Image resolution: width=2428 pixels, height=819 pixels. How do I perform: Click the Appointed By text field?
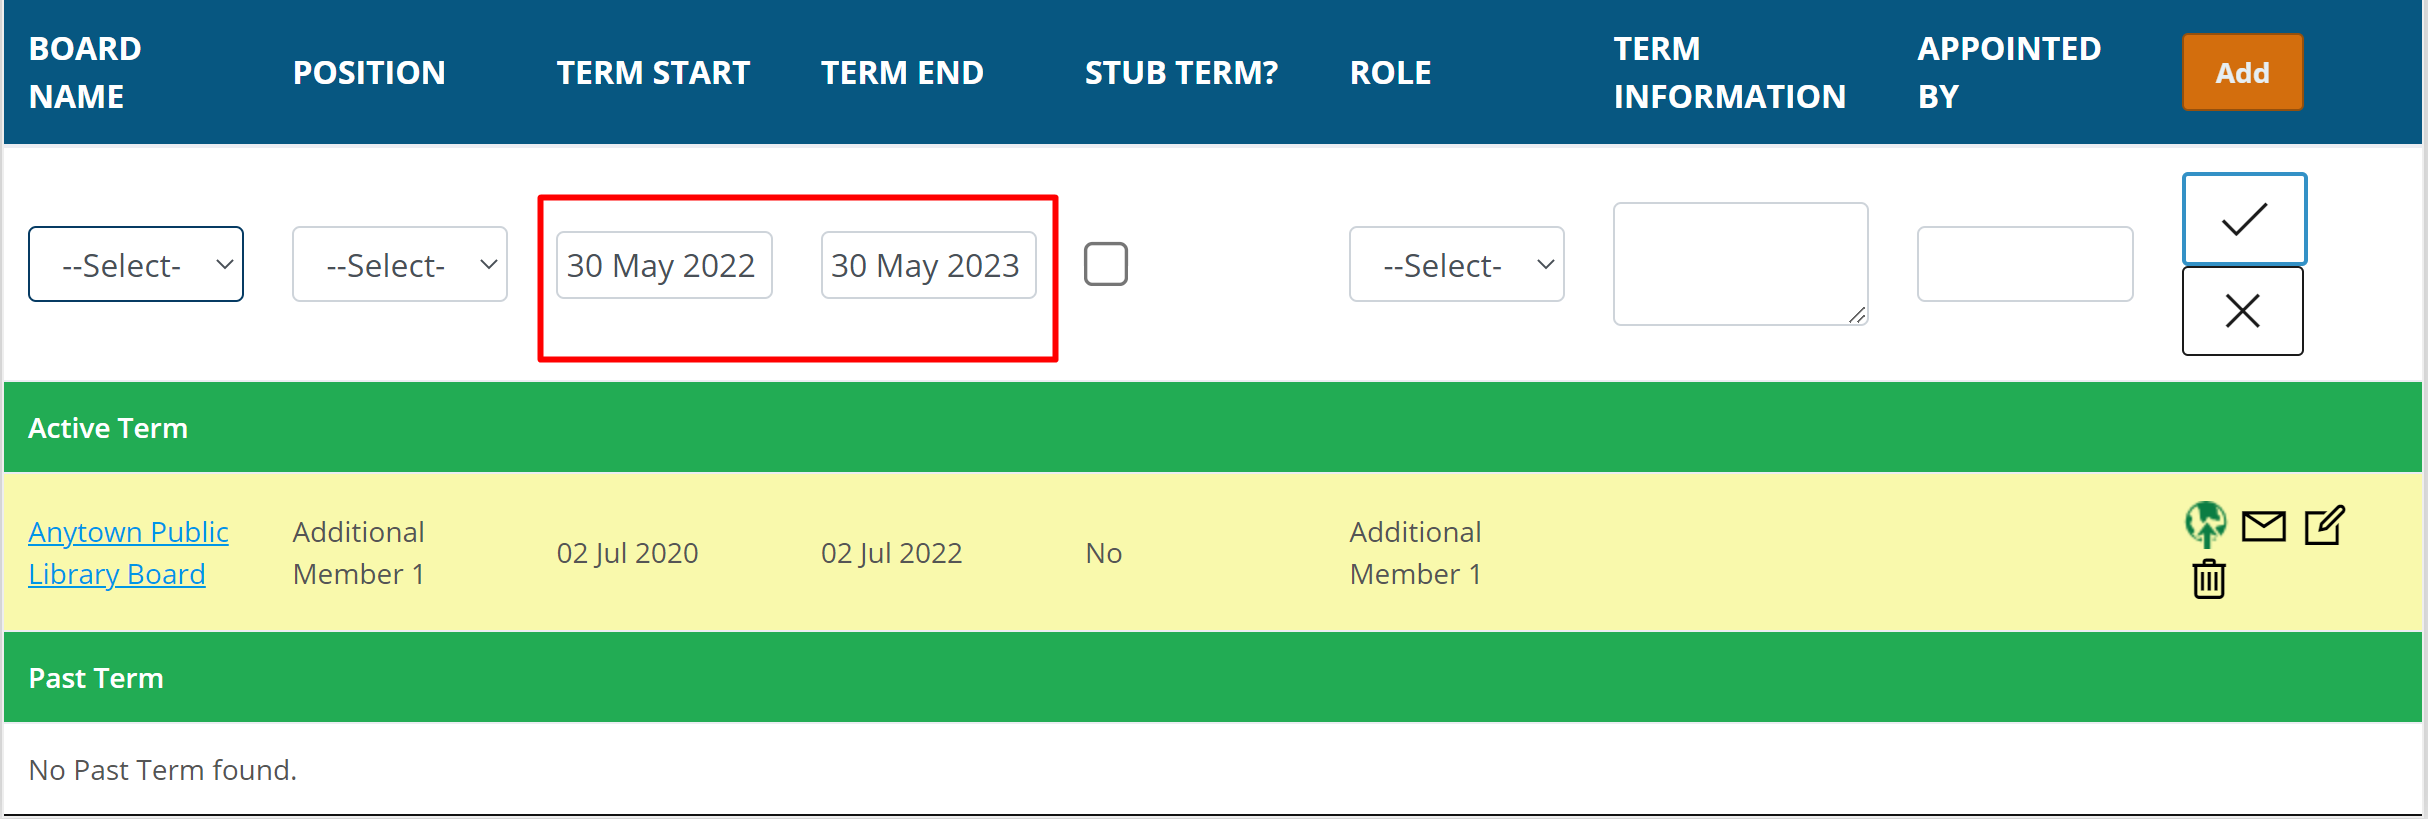pos(2024,264)
